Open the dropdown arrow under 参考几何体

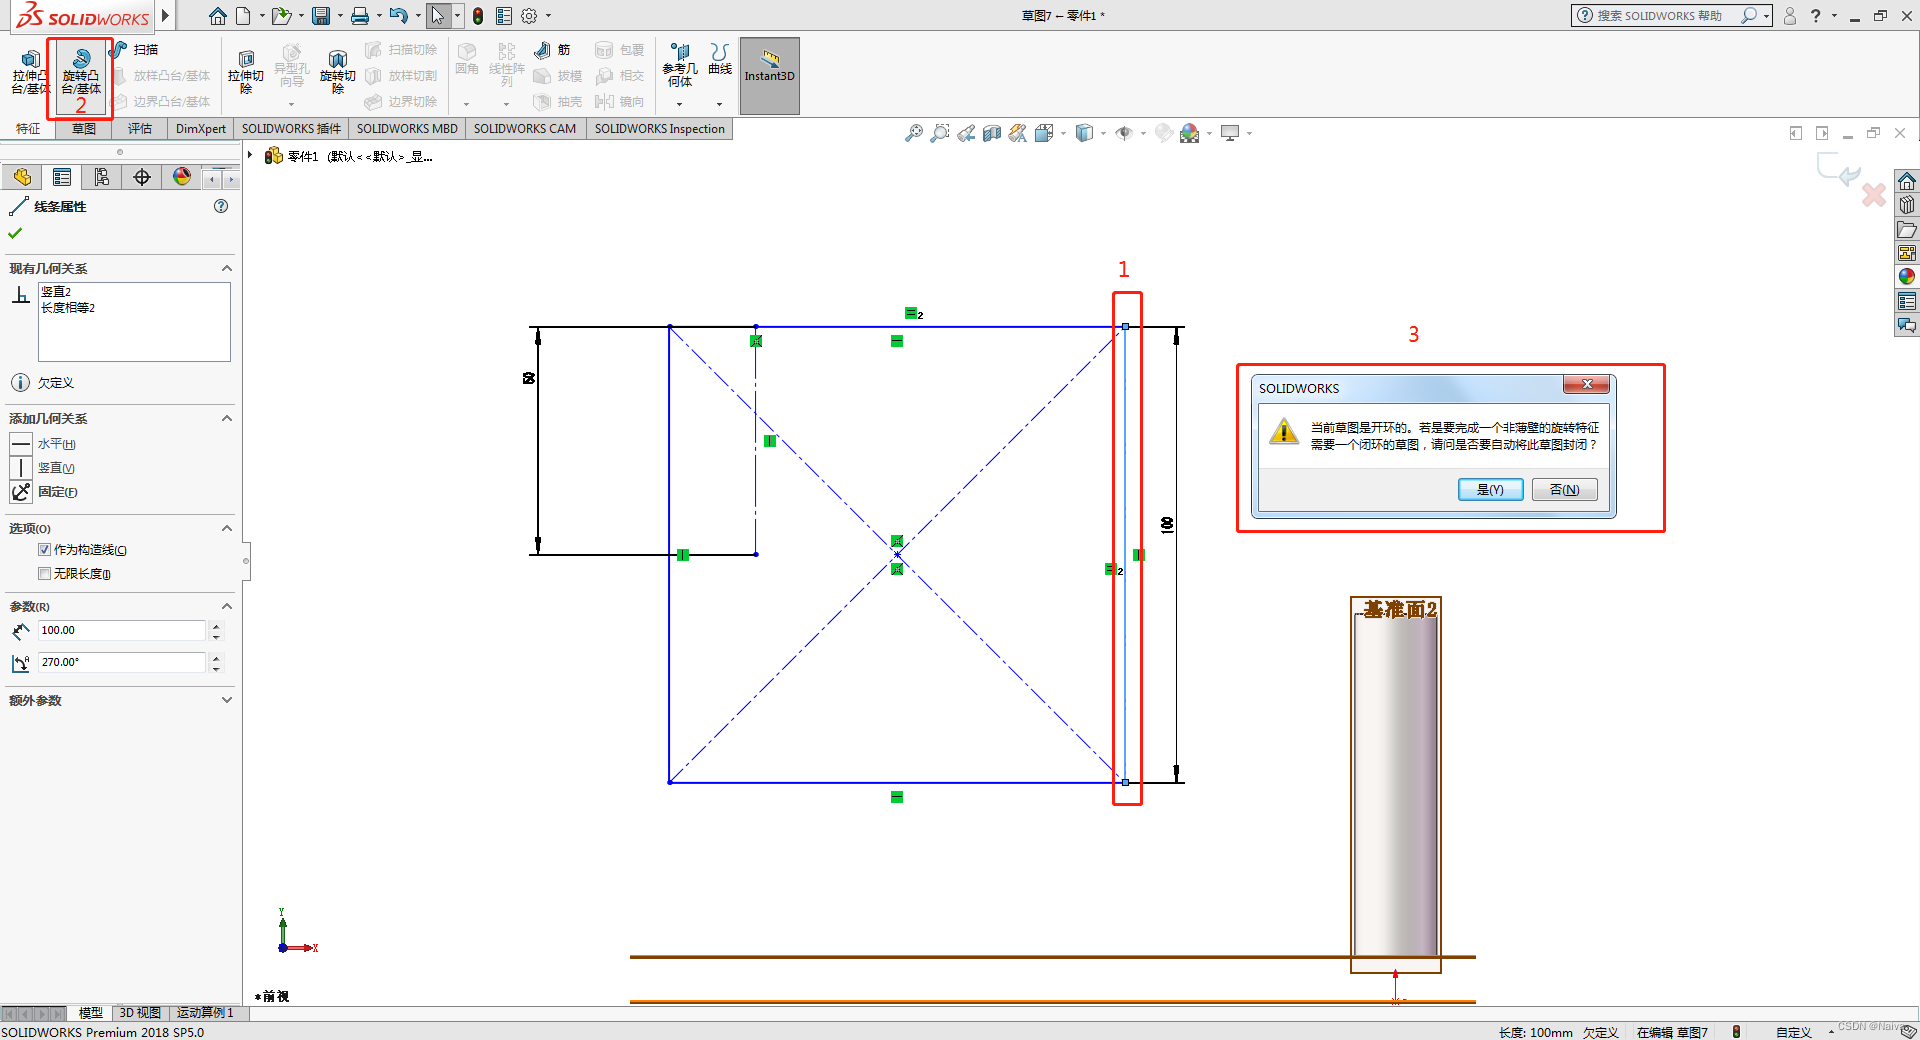[x=679, y=104]
